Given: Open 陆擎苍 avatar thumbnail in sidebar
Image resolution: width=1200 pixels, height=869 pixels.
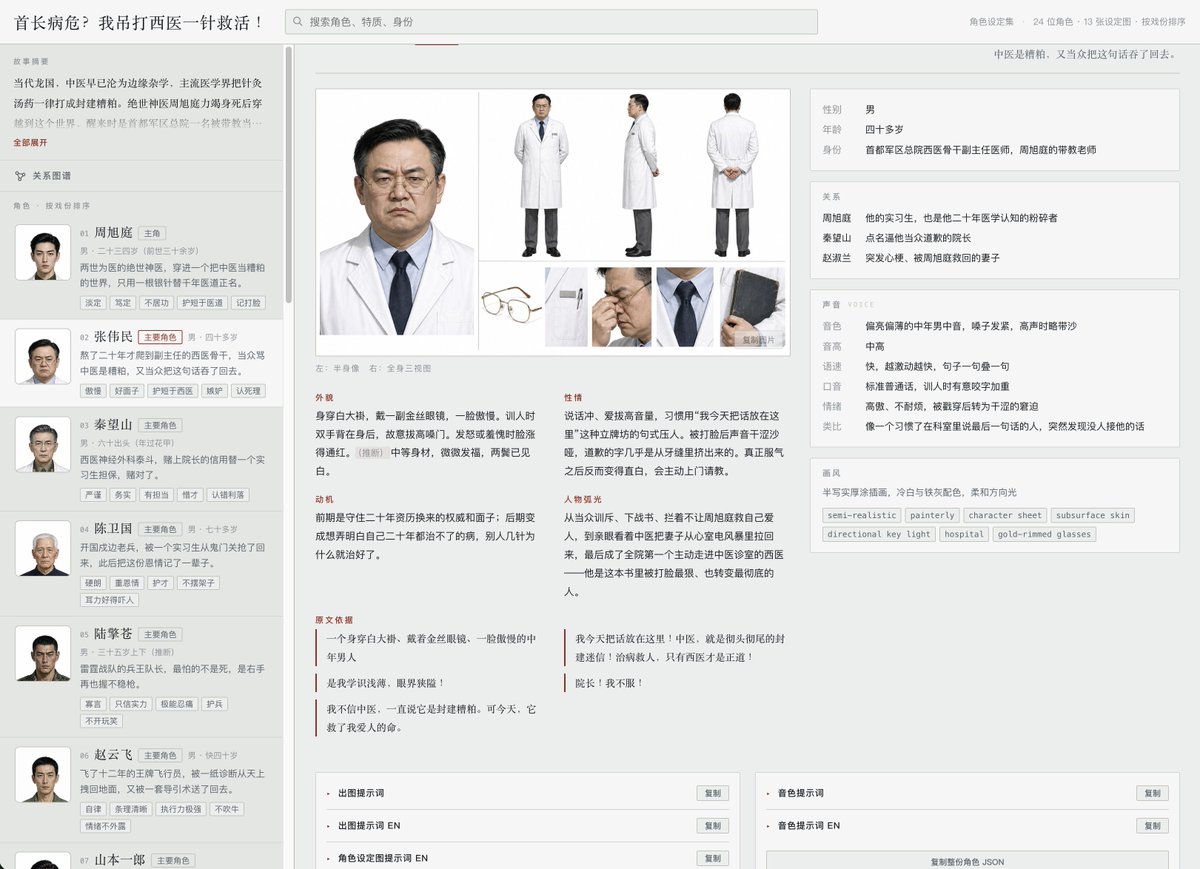Looking at the screenshot, I should click(x=43, y=653).
